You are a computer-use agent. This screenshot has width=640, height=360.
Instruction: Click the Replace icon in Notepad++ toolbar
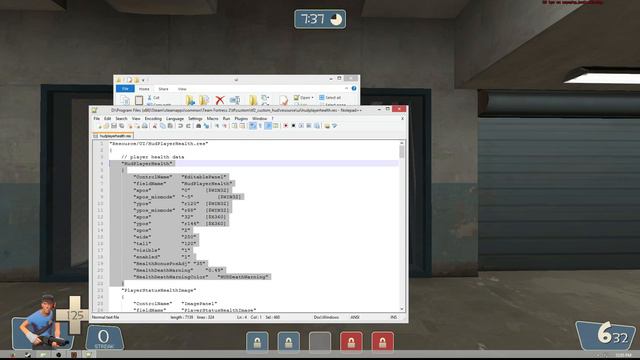click(207, 126)
